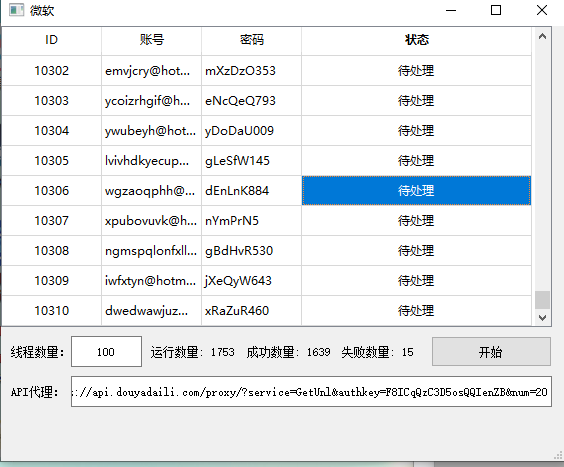
Task: Close the 微软 window
Action: click(542, 10)
